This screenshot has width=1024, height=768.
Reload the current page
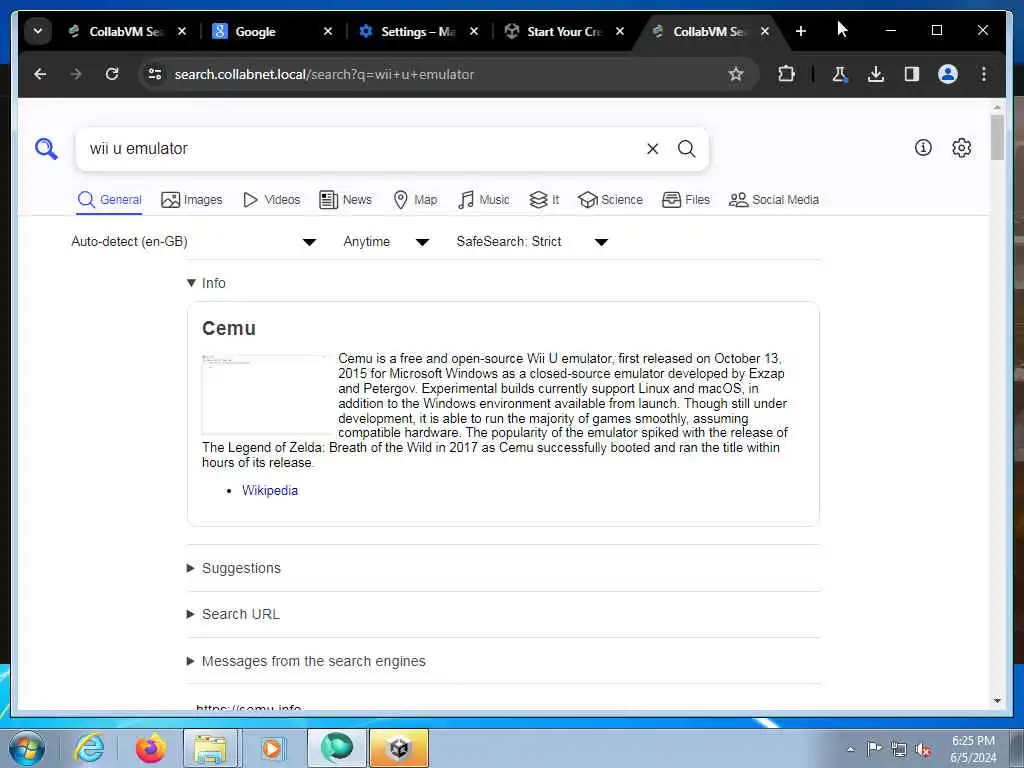112,74
